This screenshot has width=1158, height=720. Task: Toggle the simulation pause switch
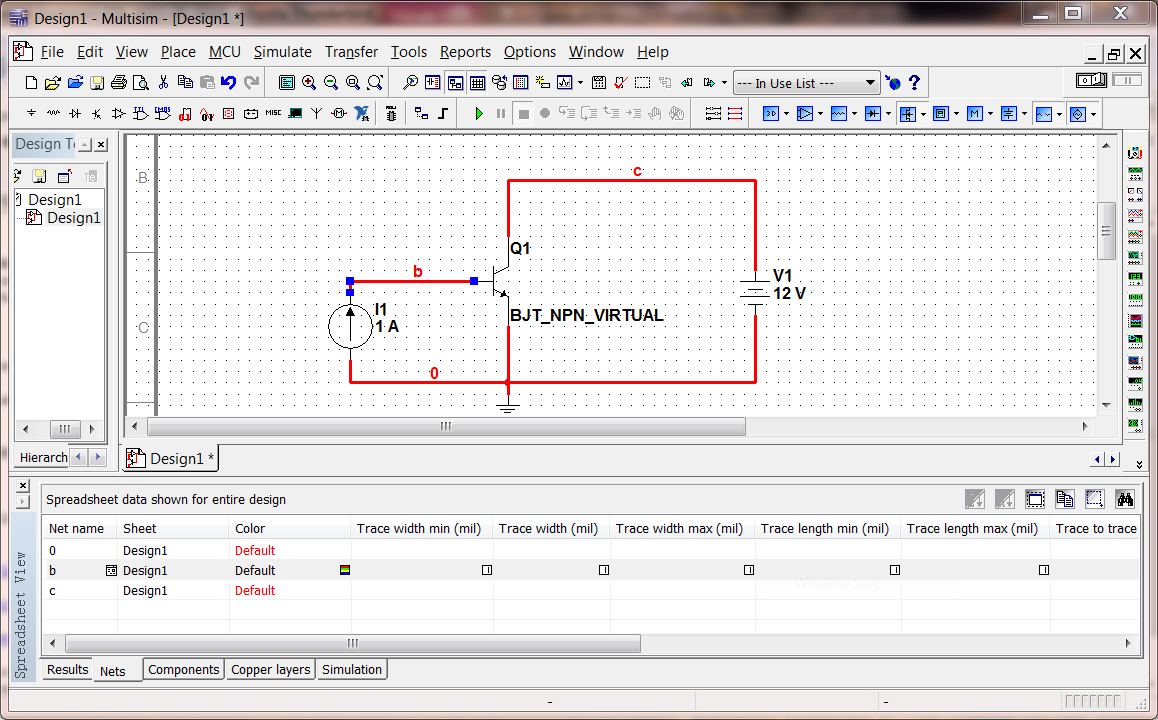(1127, 80)
